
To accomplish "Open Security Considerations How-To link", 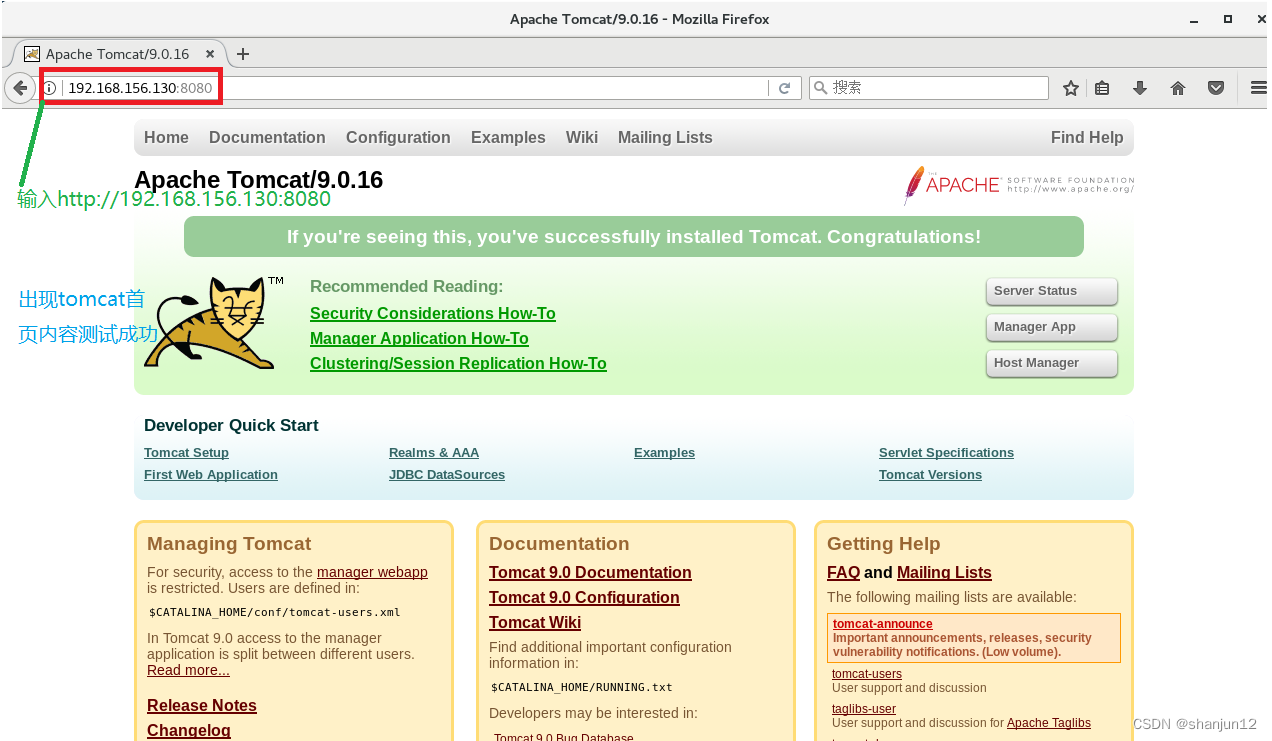I will click(433, 314).
